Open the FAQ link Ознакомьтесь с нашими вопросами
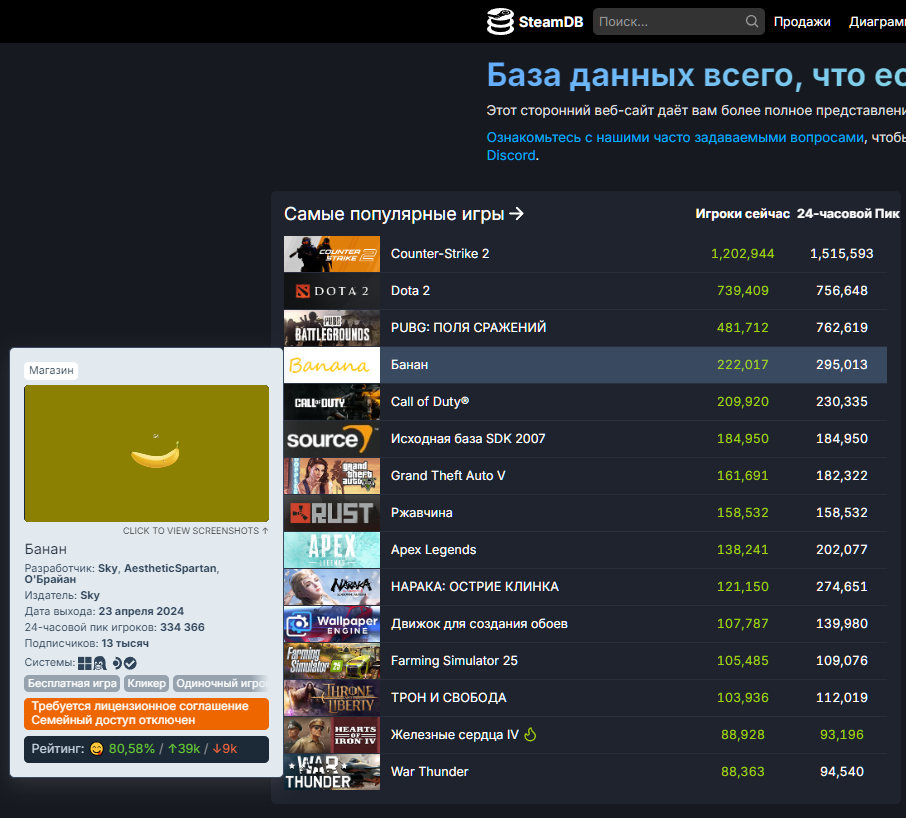This screenshot has height=818, width=906. 675,137
